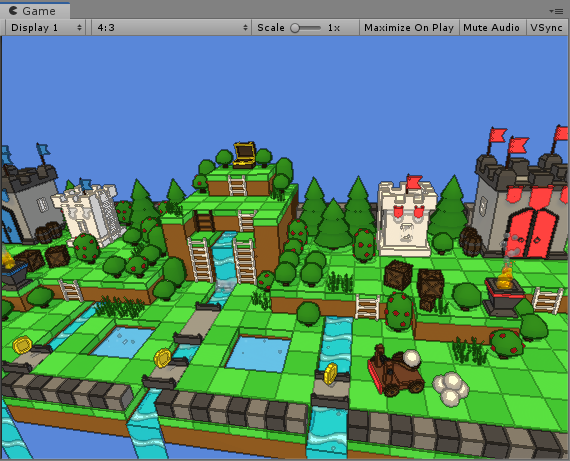
Task: Click the Unity logo icon on the Game tab
Action: [x=13, y=11]
